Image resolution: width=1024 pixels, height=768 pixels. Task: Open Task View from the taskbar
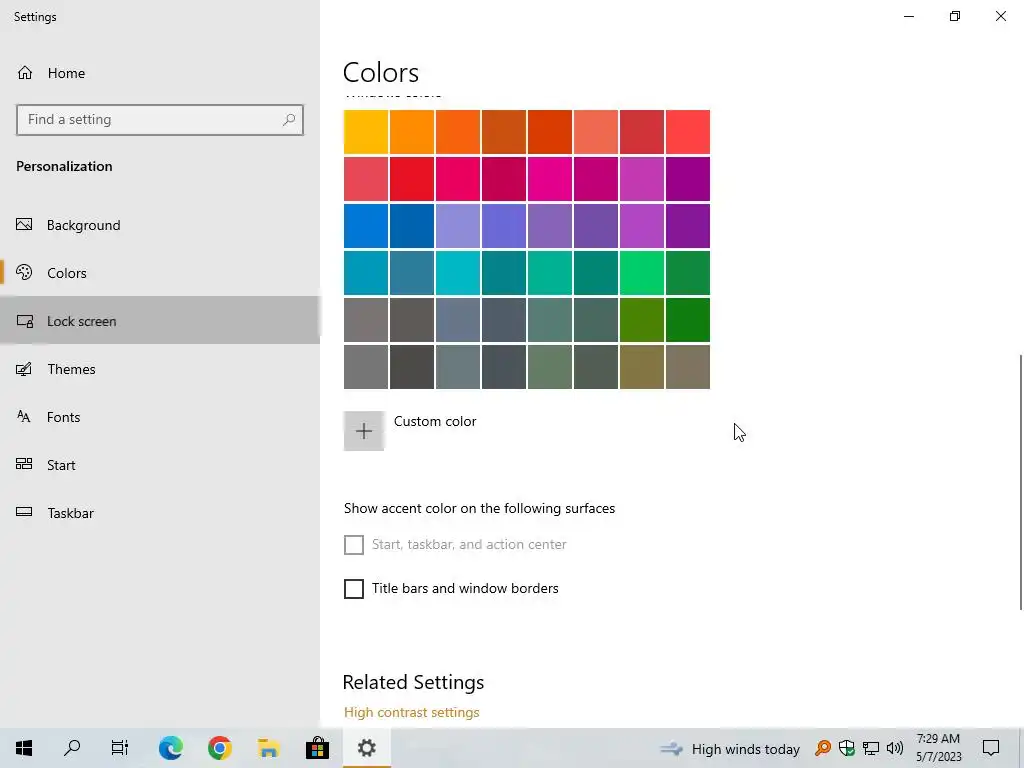pos(120,748)
